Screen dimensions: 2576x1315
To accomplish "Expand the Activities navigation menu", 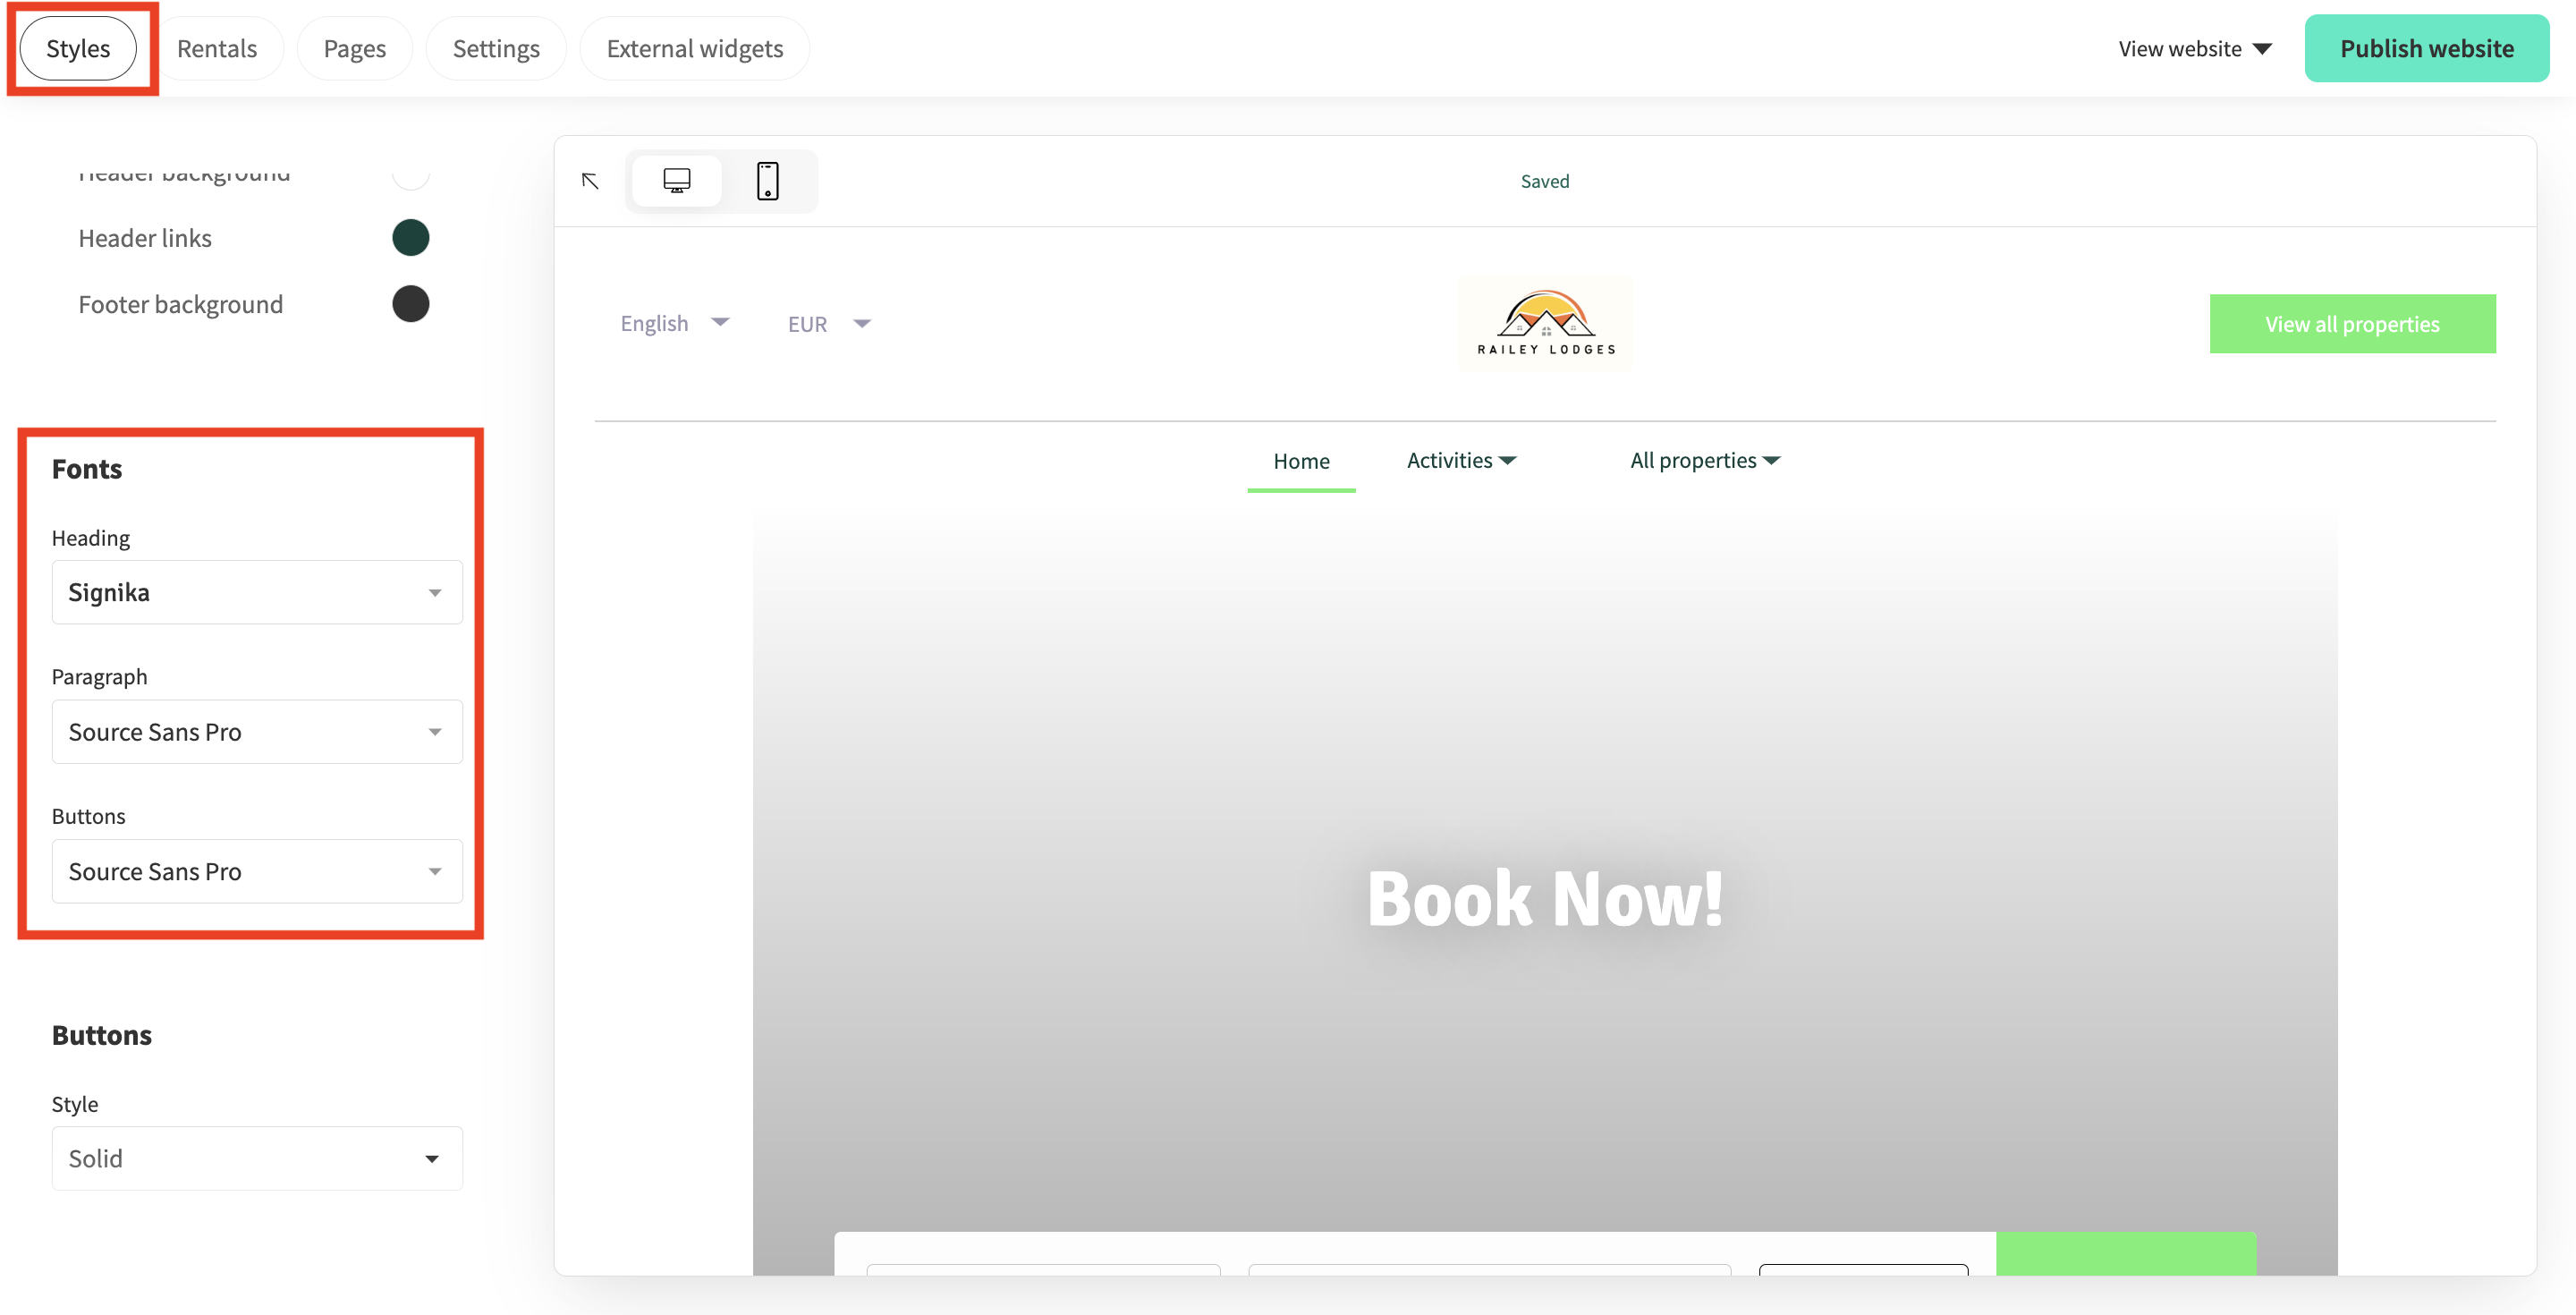I will [1461, 459].
